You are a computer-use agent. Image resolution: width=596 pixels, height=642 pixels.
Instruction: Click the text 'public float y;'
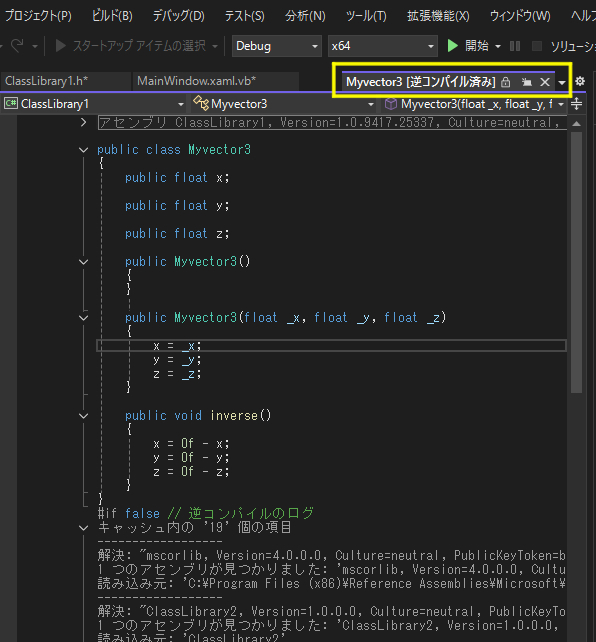(x=177, y=206)
